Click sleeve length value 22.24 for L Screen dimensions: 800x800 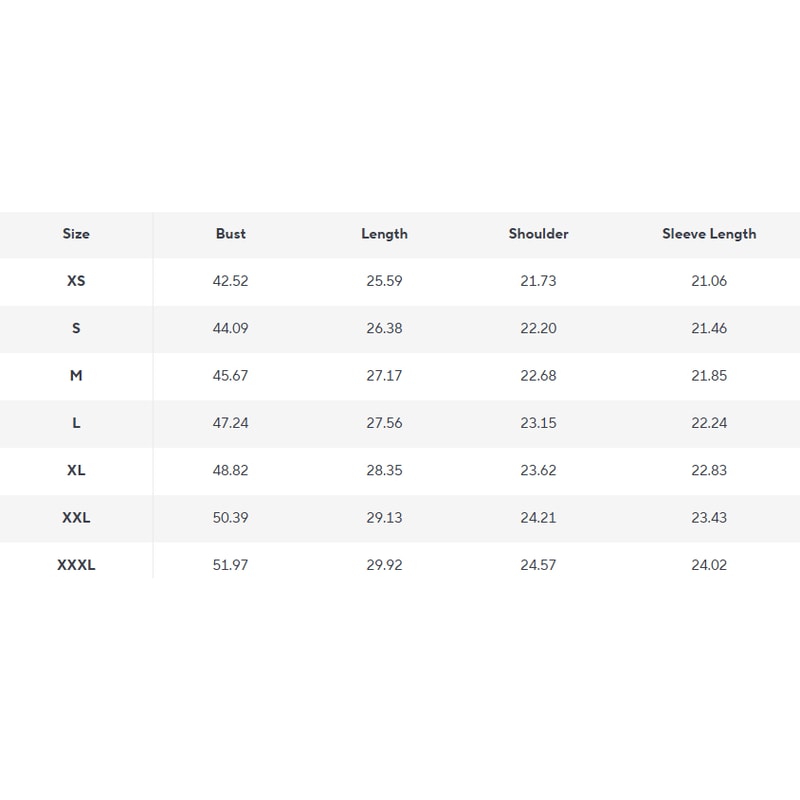(709, 423)
